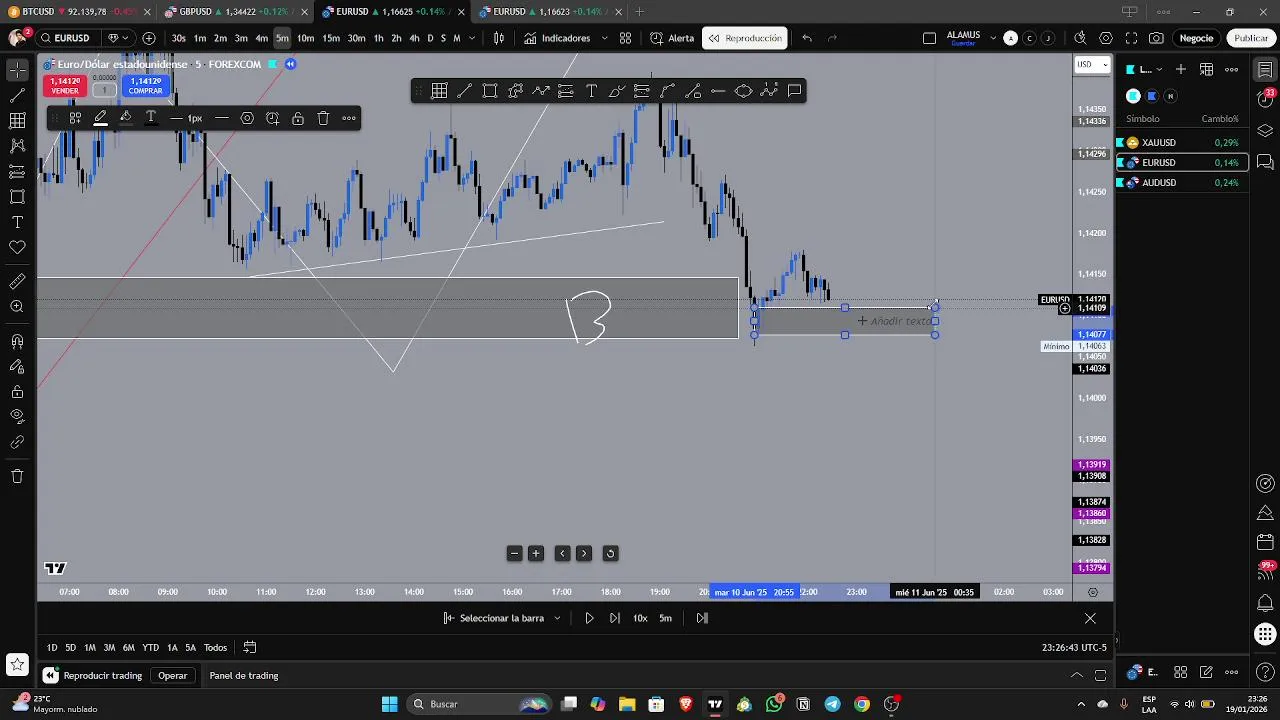
Task: Select XAUUSD in the watchlist
Action: [1182, 143]
